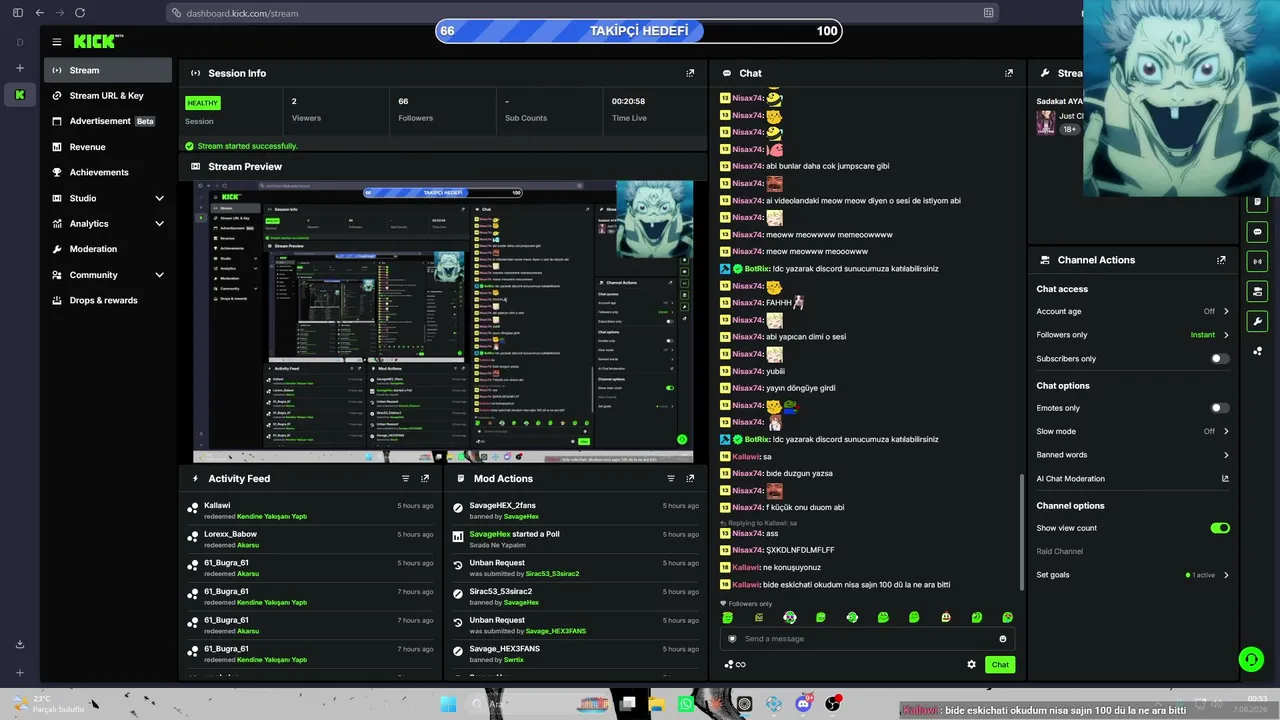
Task: Click the Kick logo in the header
Action: [98, 41]
